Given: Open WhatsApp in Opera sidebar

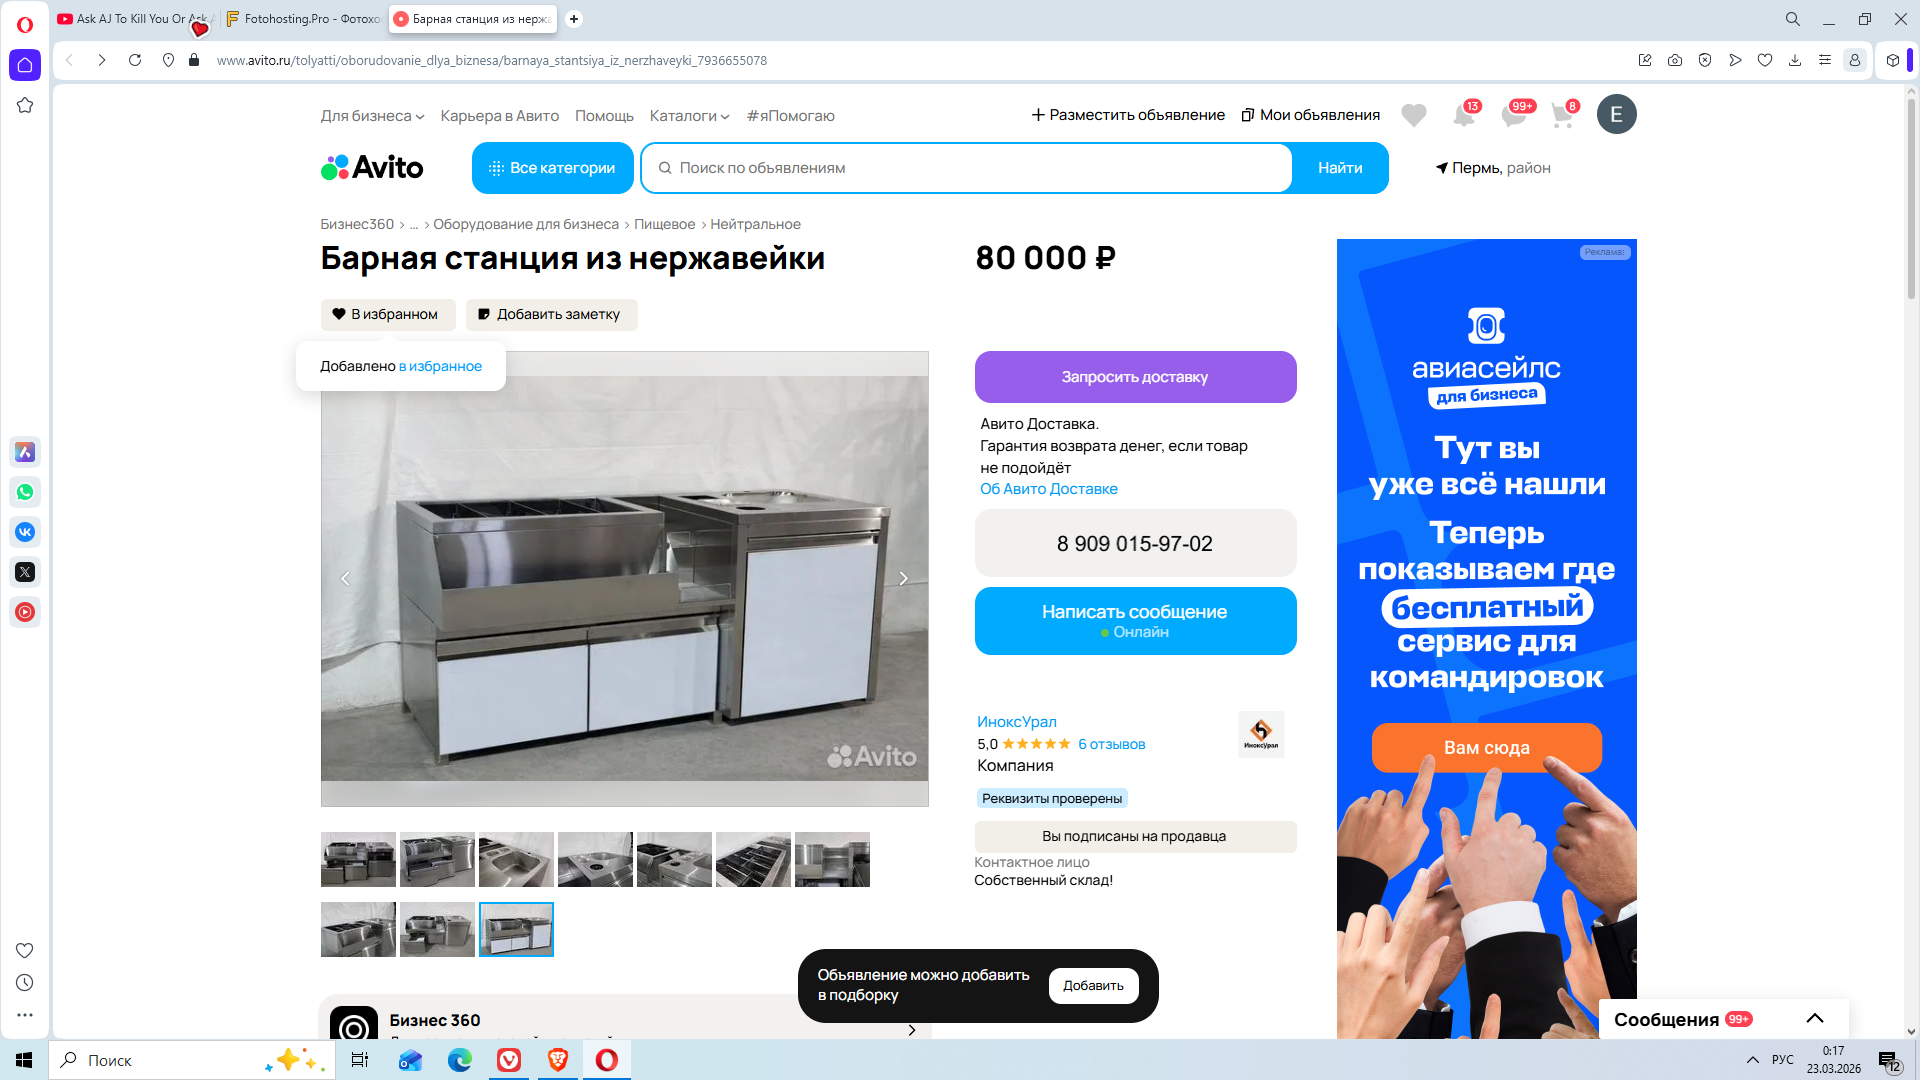Looking at the screenshot, I should tap(25, 492).
